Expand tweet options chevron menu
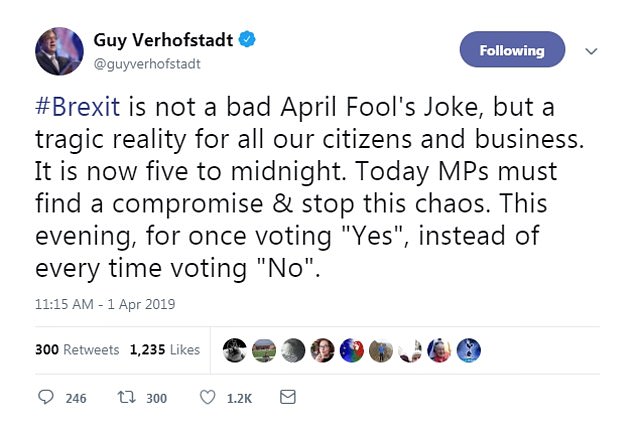Image resolution: width=634 pixels, height=432 pixels. (591, 51)
